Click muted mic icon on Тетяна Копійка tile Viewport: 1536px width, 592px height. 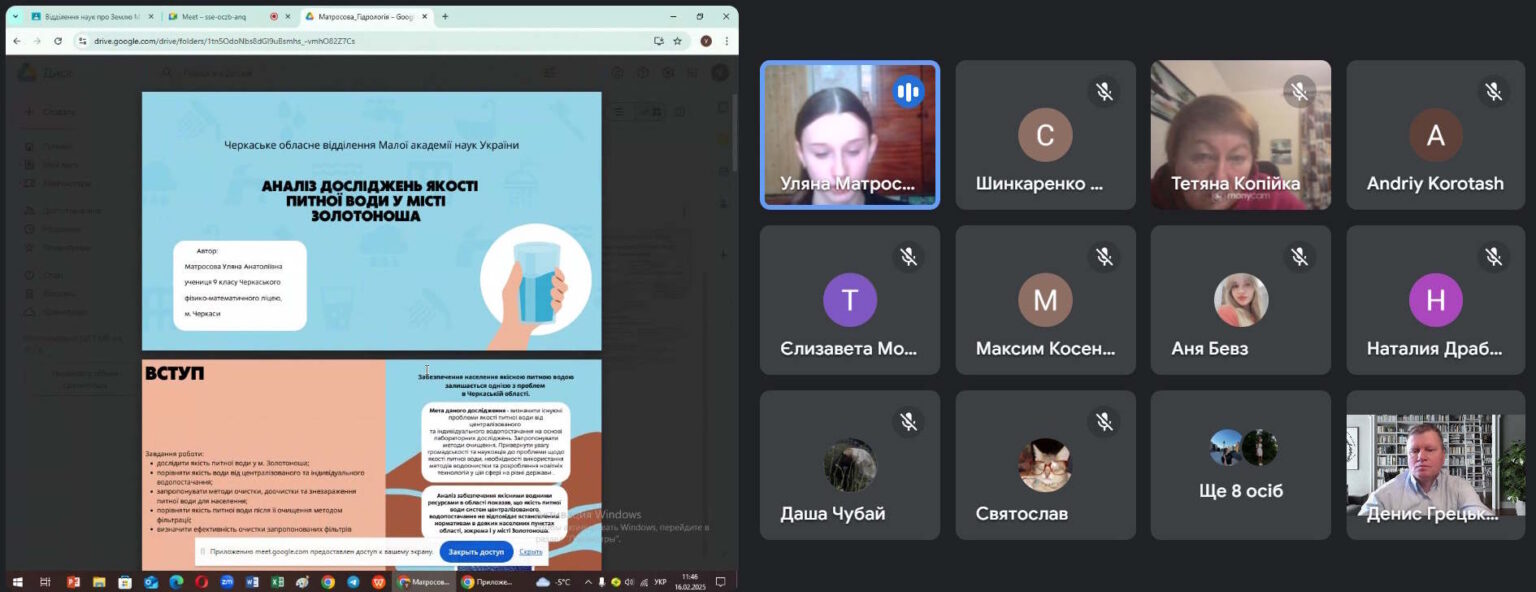coord(1299,92)
